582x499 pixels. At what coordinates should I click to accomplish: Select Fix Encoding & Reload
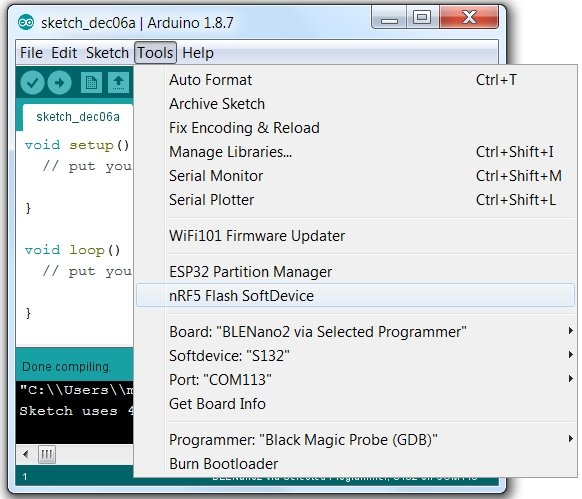click(355, 128)
